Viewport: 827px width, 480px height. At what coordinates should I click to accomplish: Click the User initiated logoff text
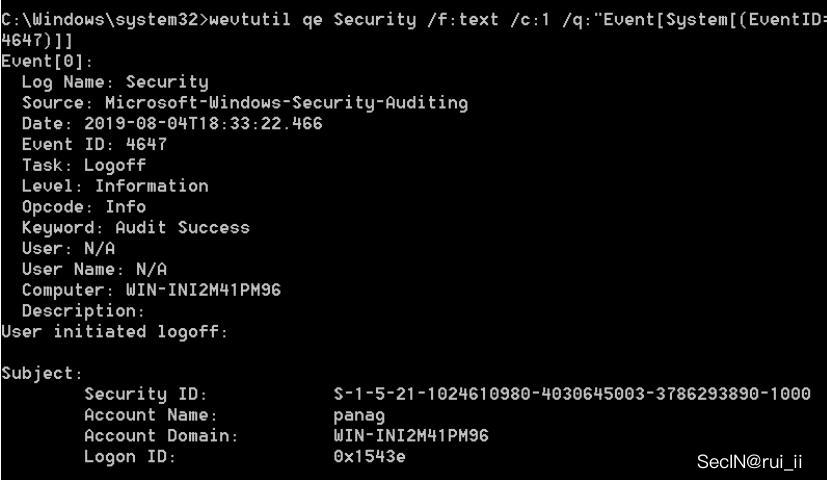pos(114,332)
